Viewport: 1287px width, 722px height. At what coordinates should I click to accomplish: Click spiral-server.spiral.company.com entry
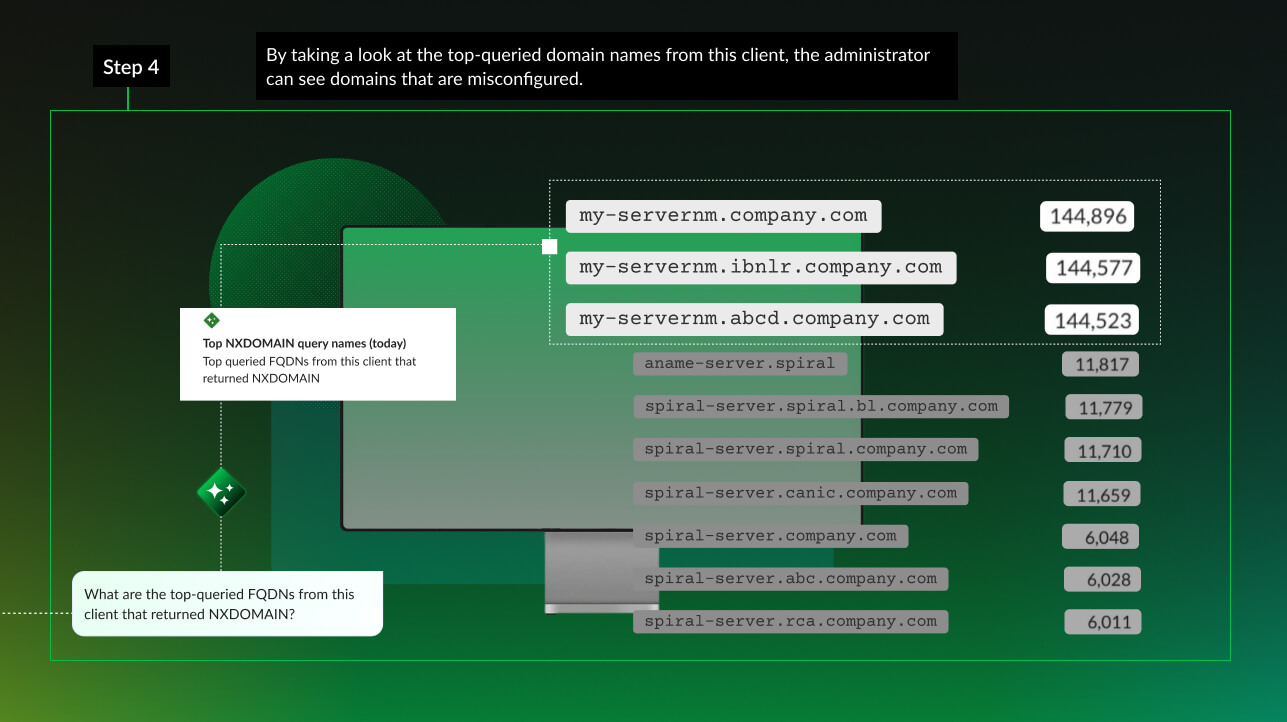tap(806, 449)
